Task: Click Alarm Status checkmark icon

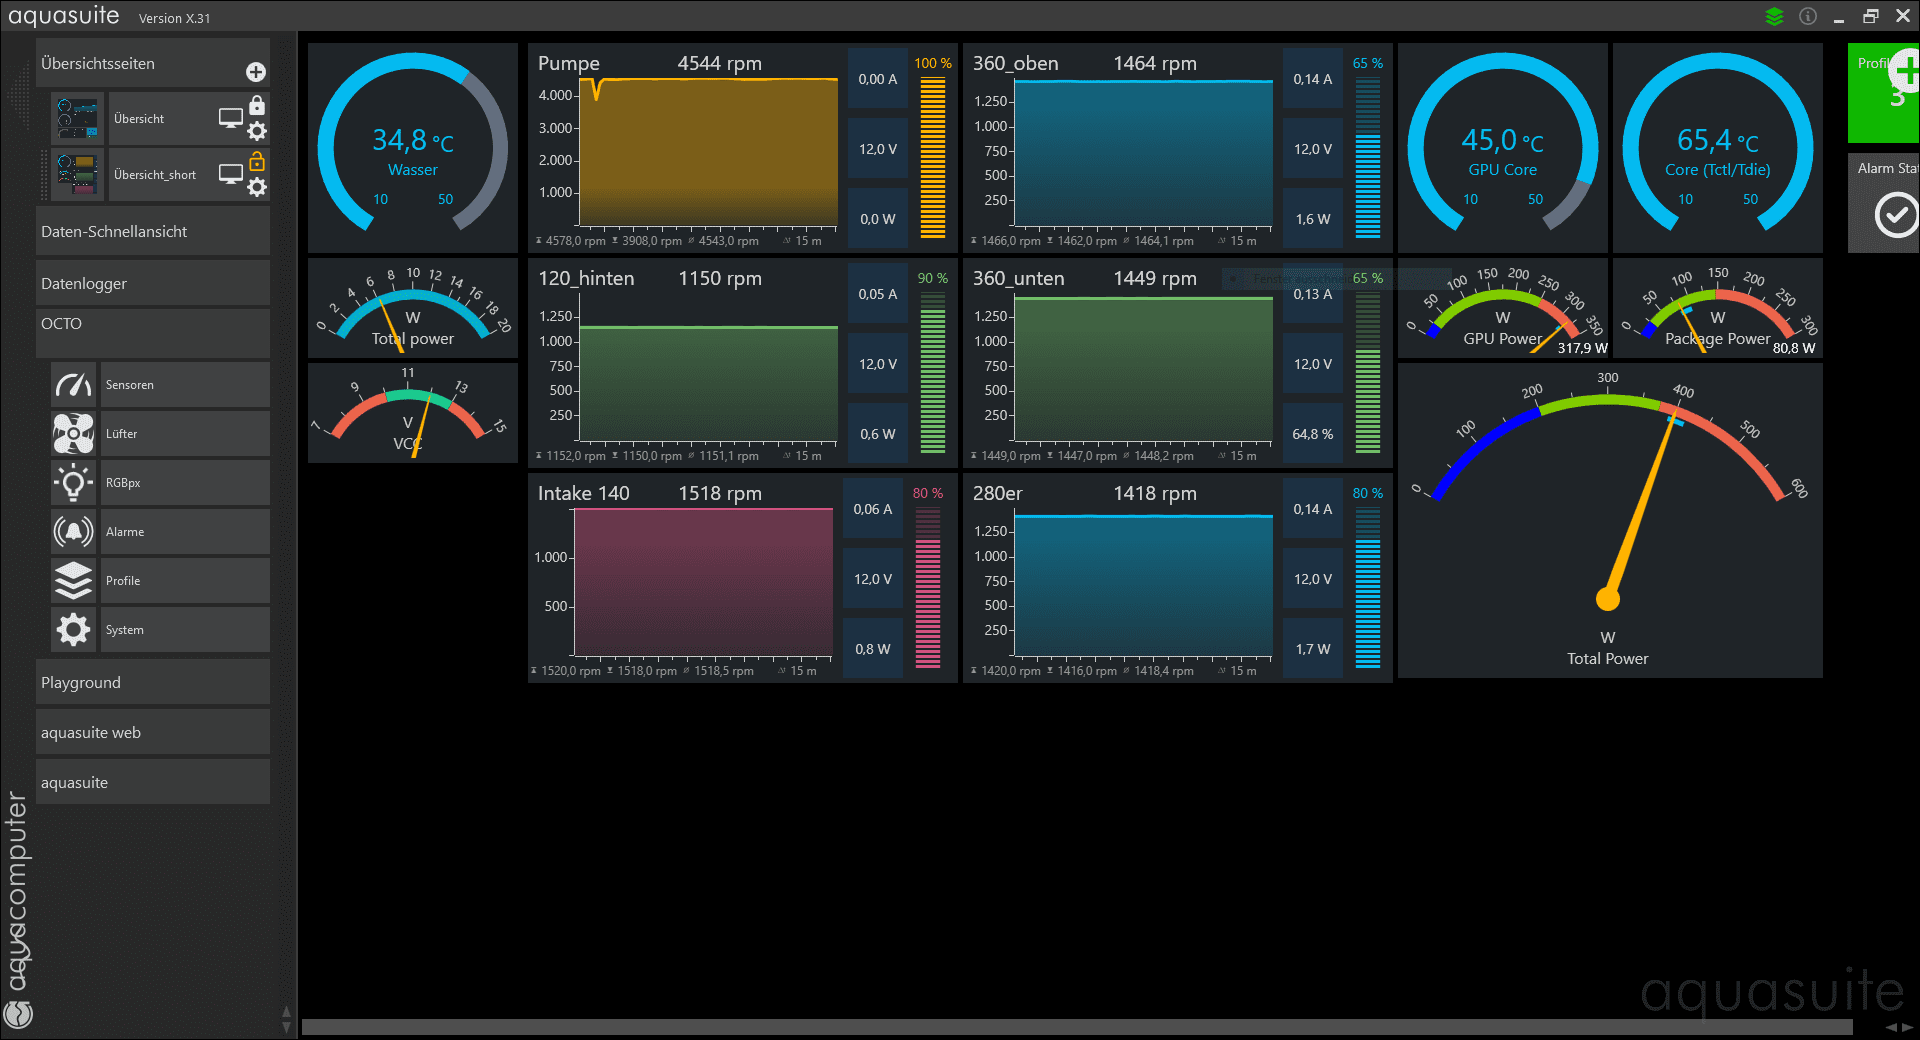Action: click(x=1896, y=215)
